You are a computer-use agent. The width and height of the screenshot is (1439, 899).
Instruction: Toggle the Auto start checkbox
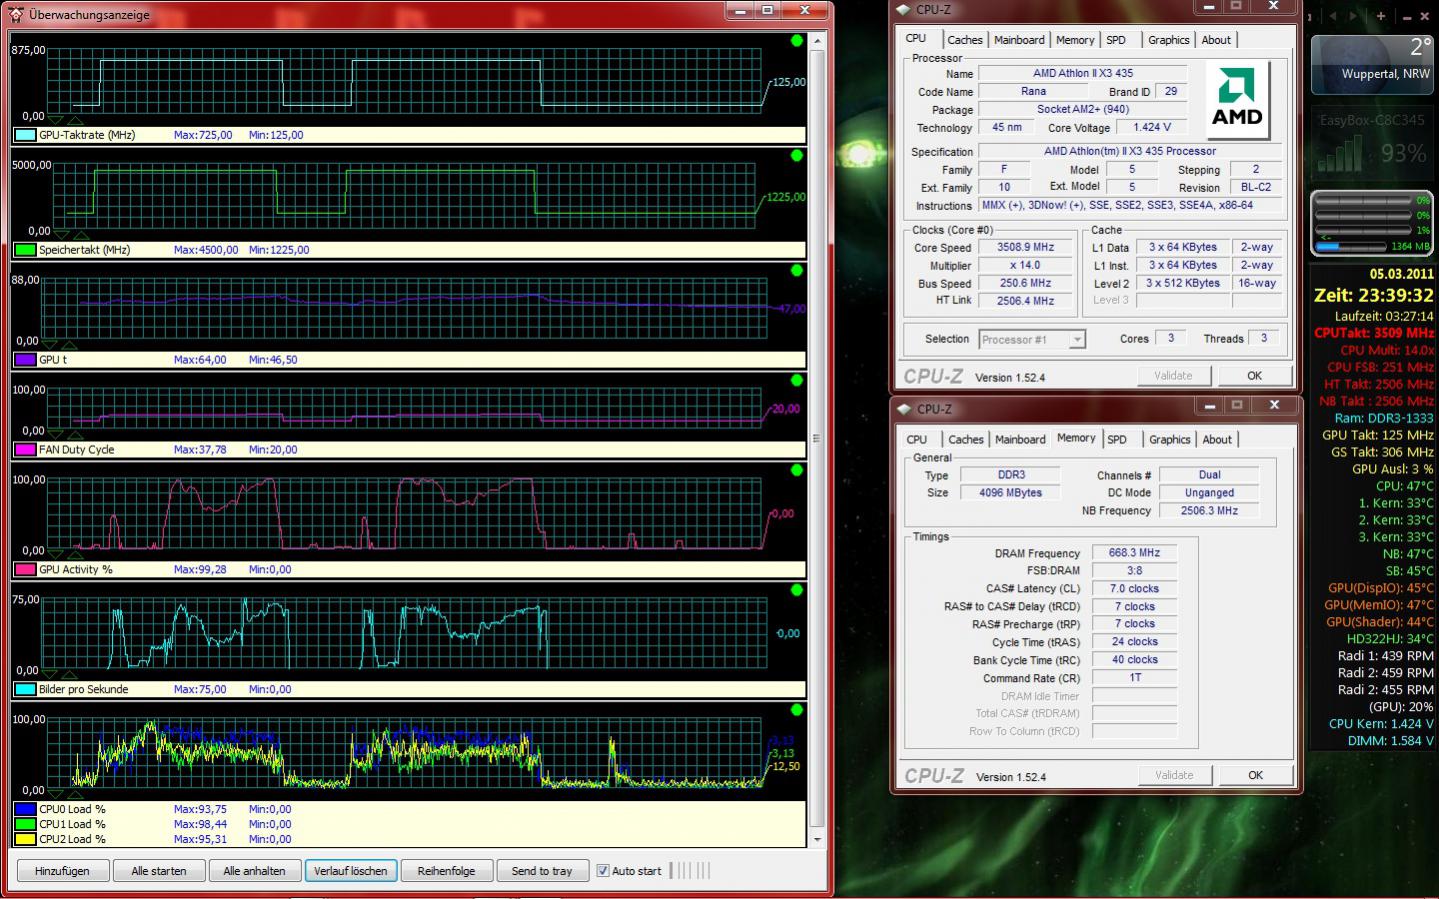[603, 871]
